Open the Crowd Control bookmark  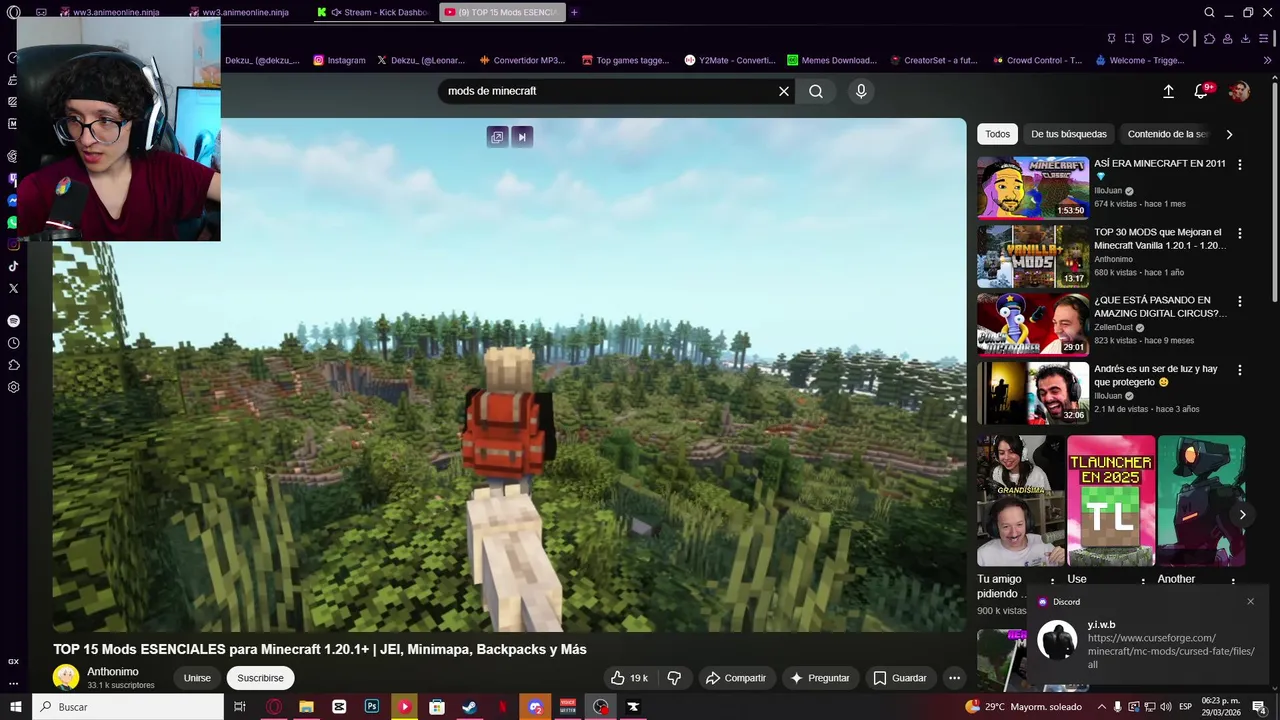1037,60
